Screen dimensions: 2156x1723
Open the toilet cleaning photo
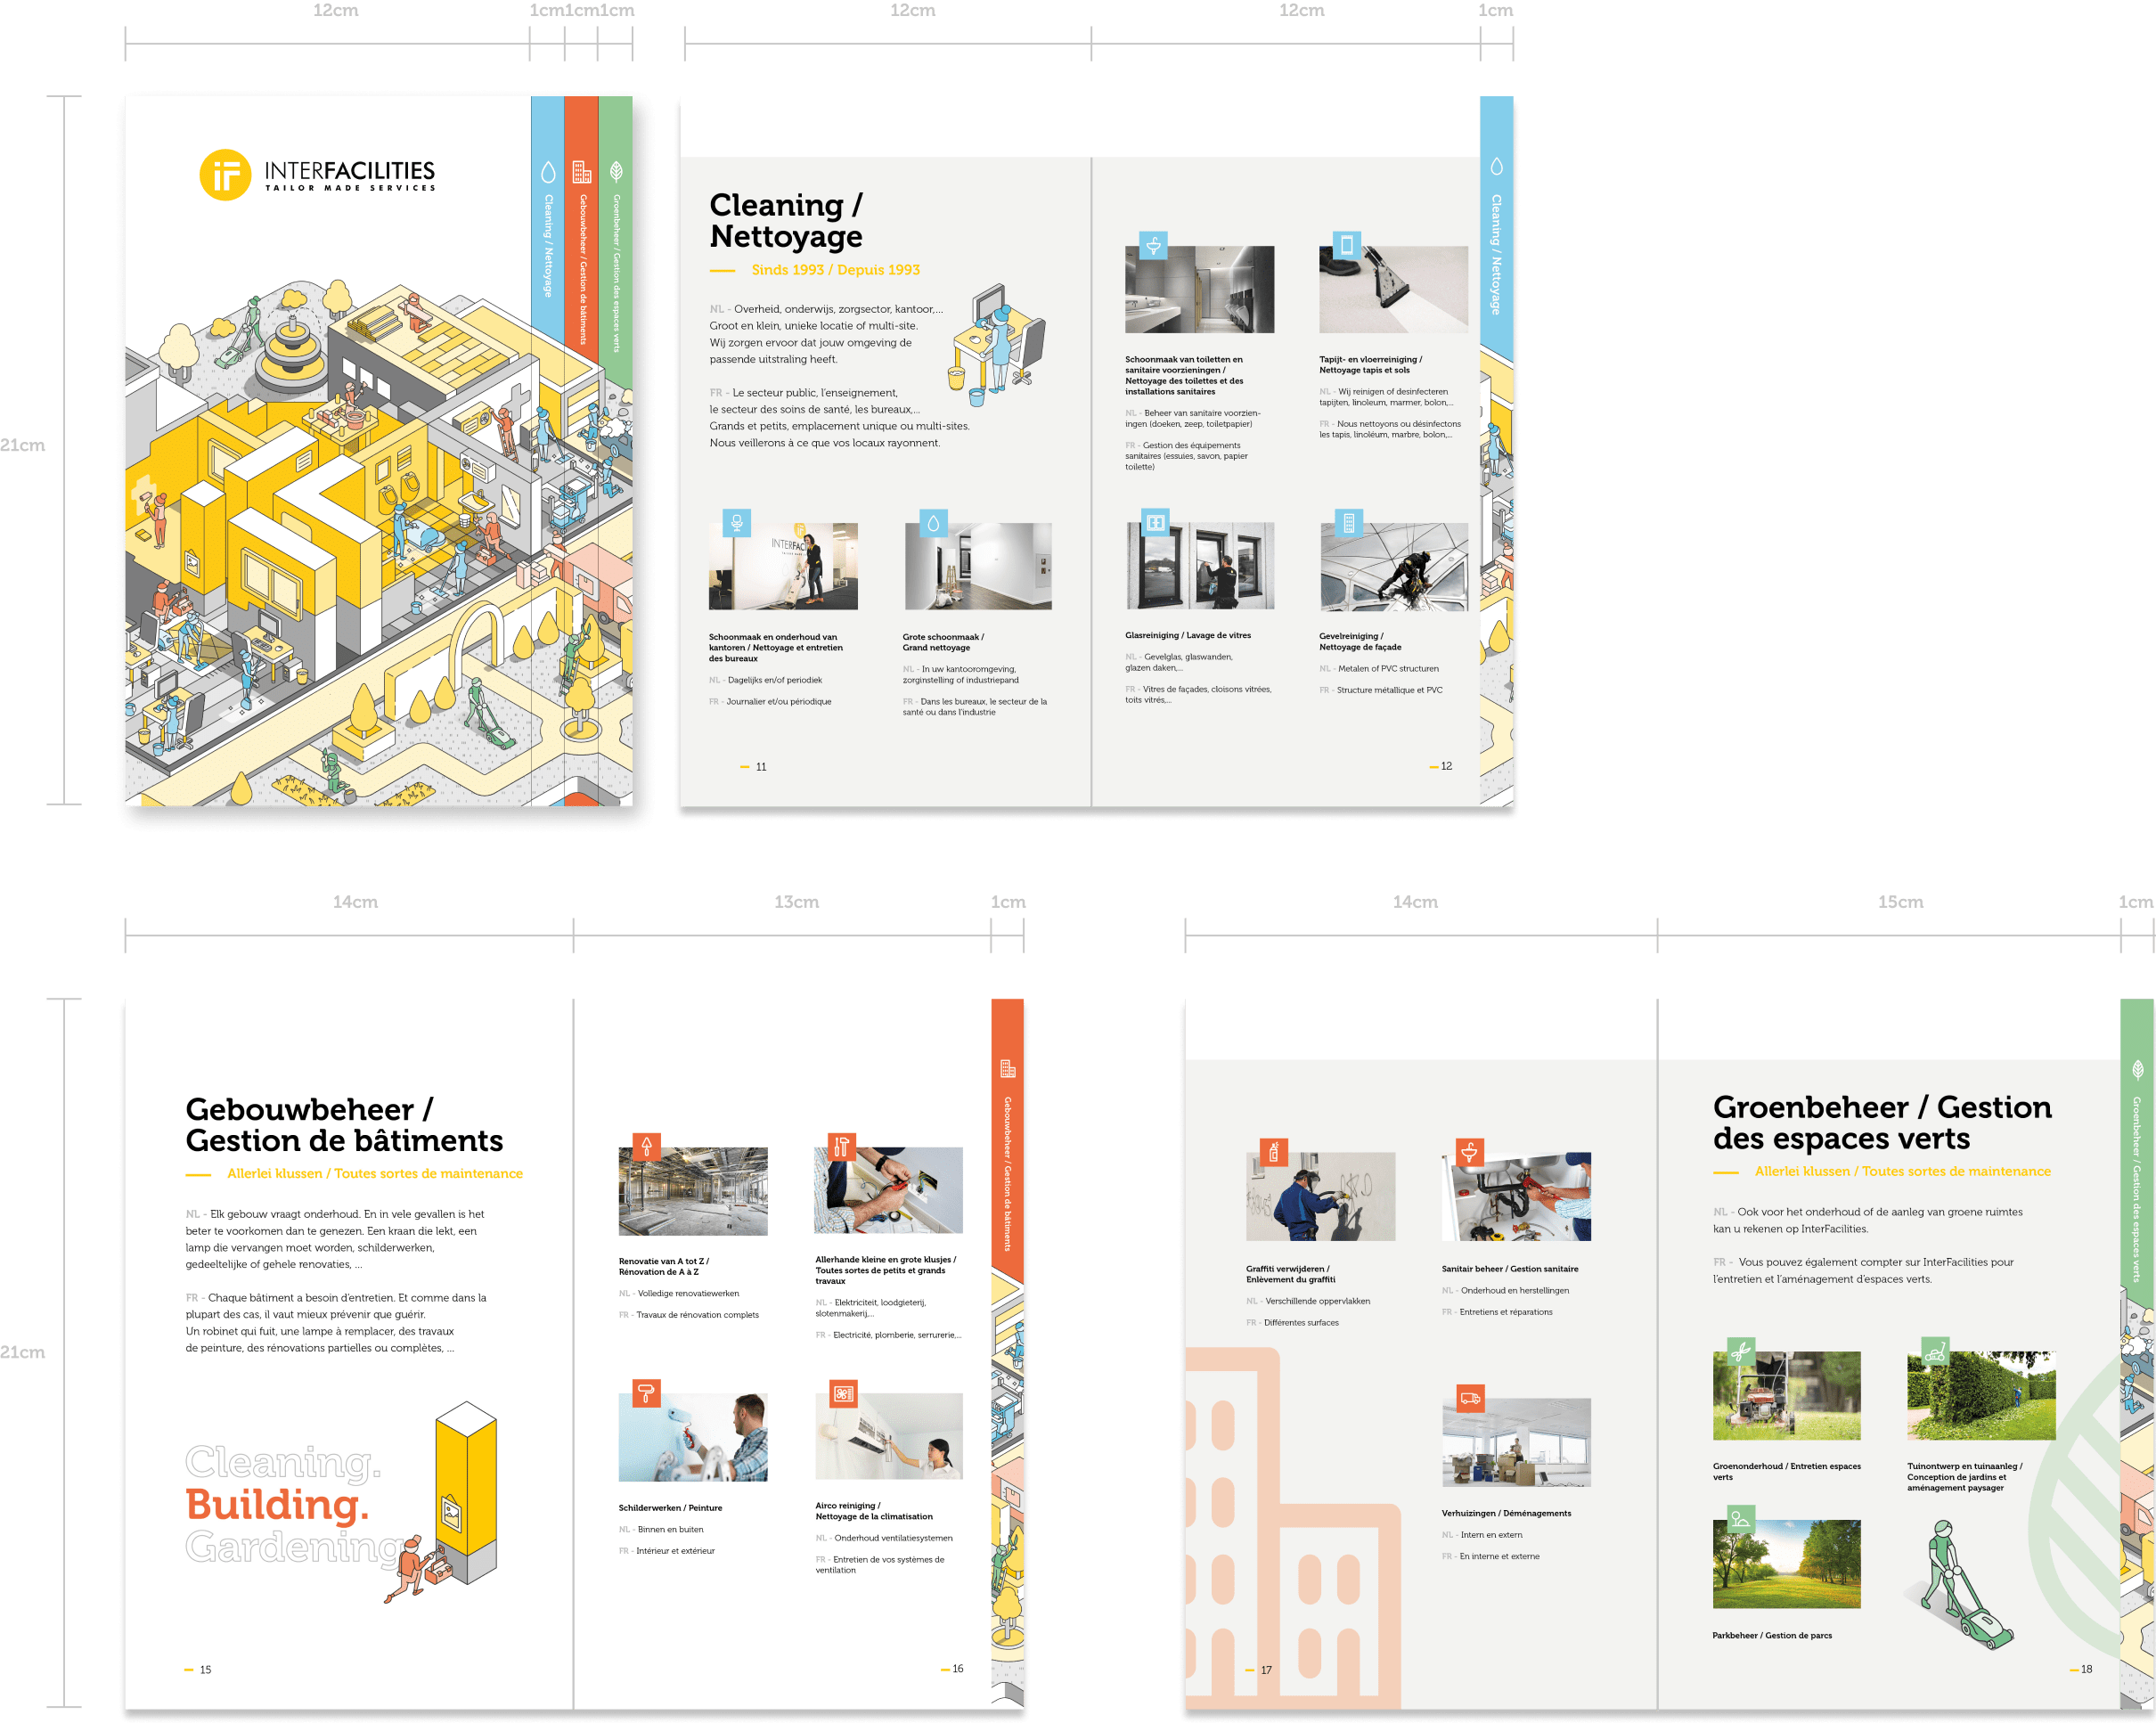(1199, 289)
